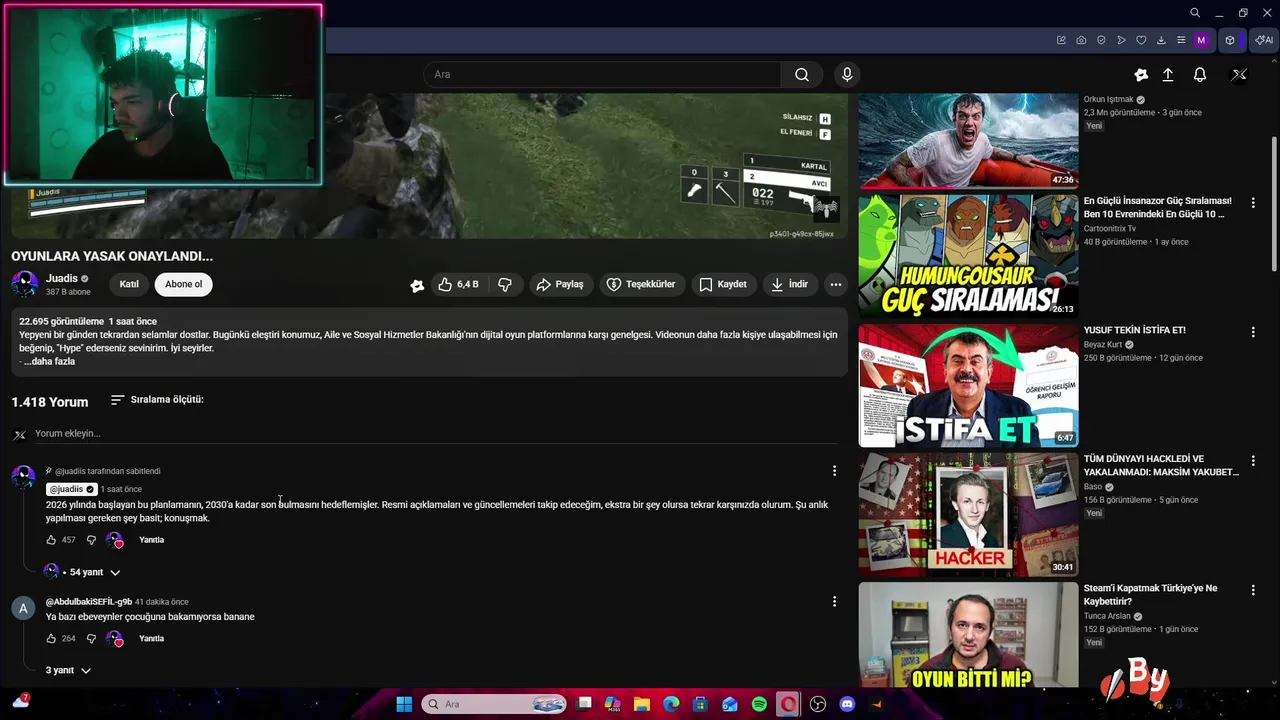Open OBS Studio from taskbar
This screenshot has height=720, width=1280.
point(818,704)
